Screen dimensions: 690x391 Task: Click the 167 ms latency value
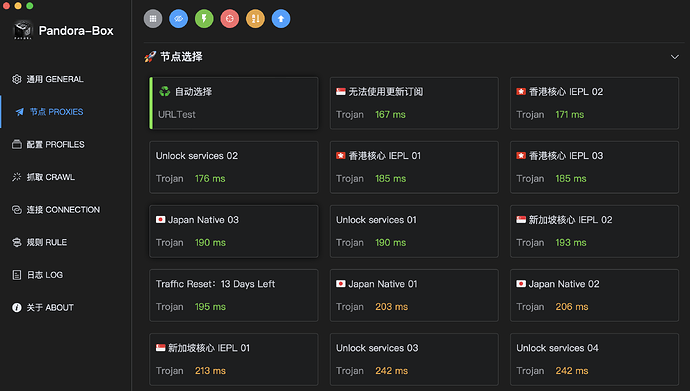pos(390,114)
